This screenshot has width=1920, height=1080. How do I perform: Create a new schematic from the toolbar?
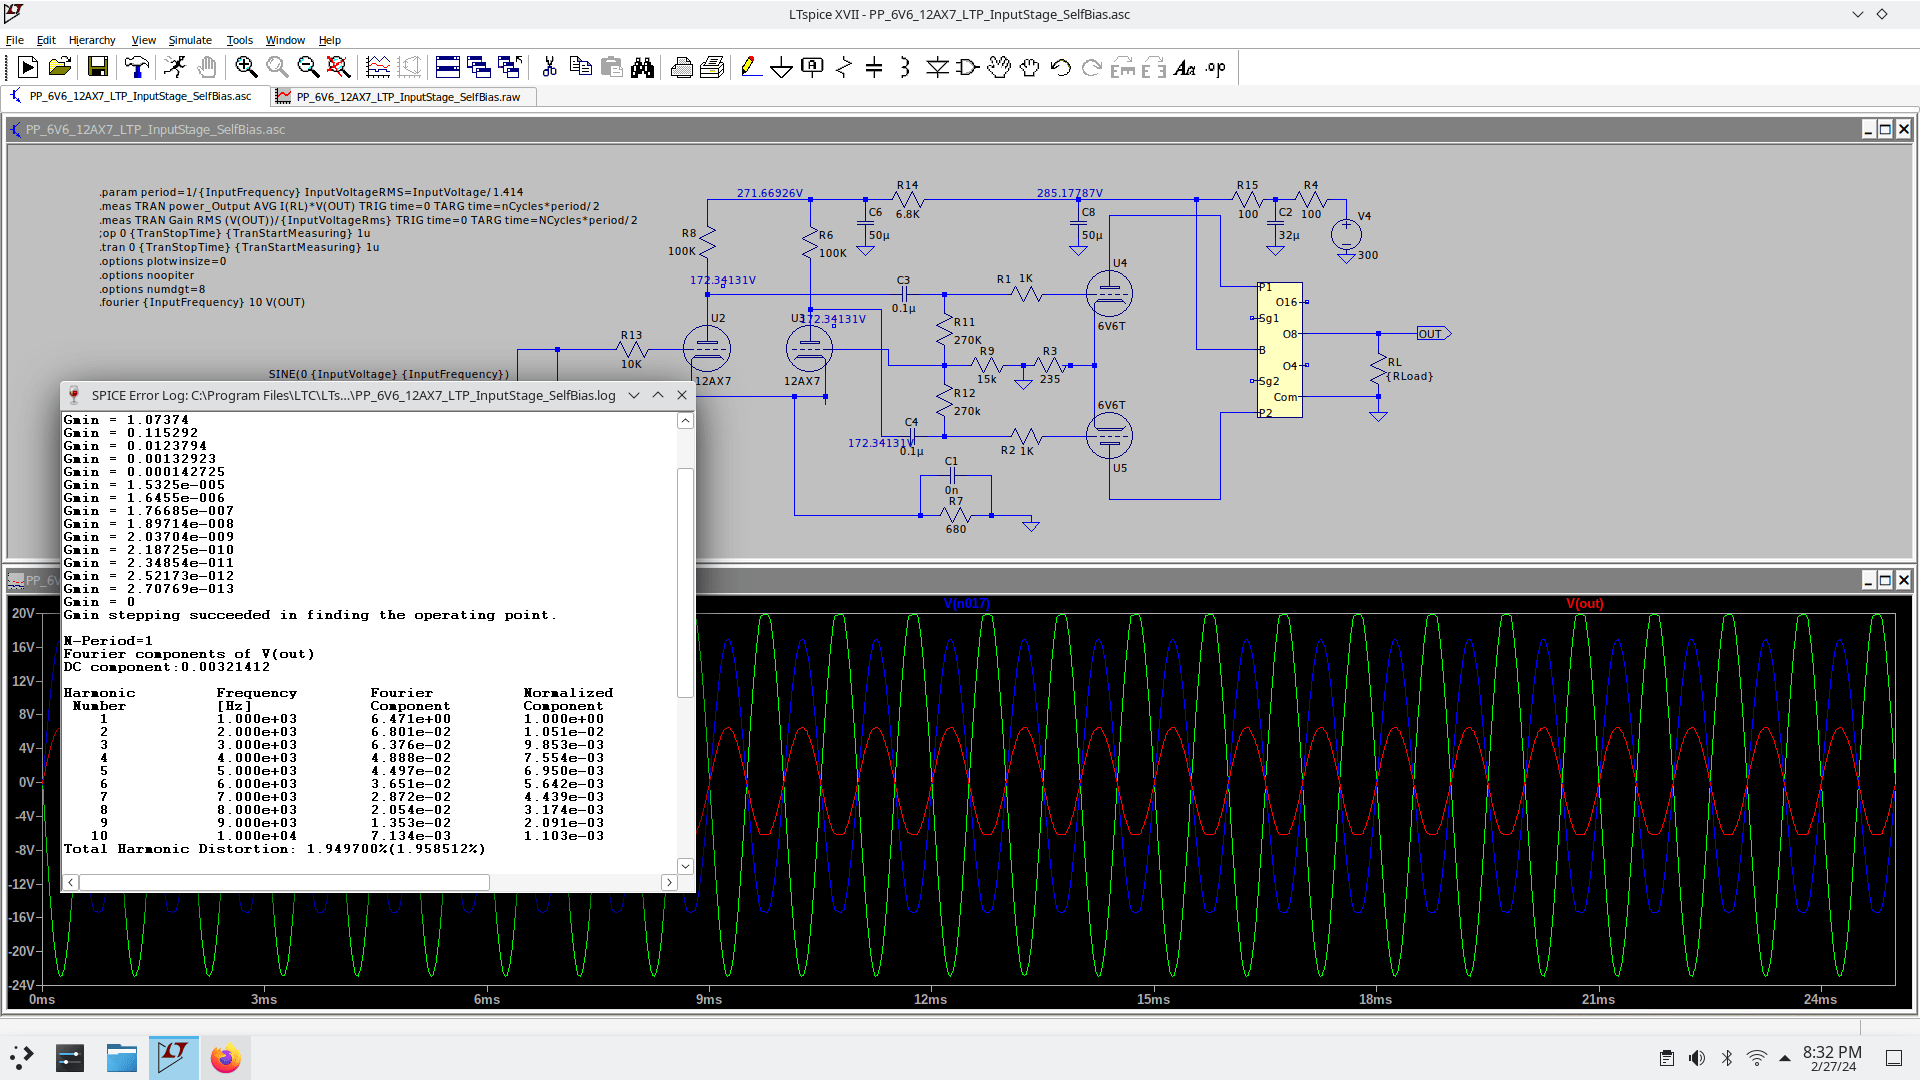point(28,67)
